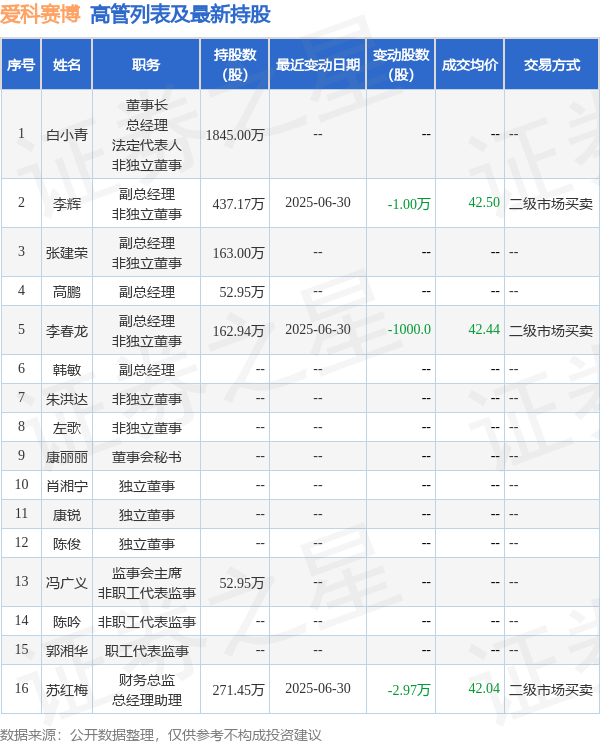The height and width of the screenshot is (744, 600).
Task: Click the position 监事会主席
Action: point(147,573)
